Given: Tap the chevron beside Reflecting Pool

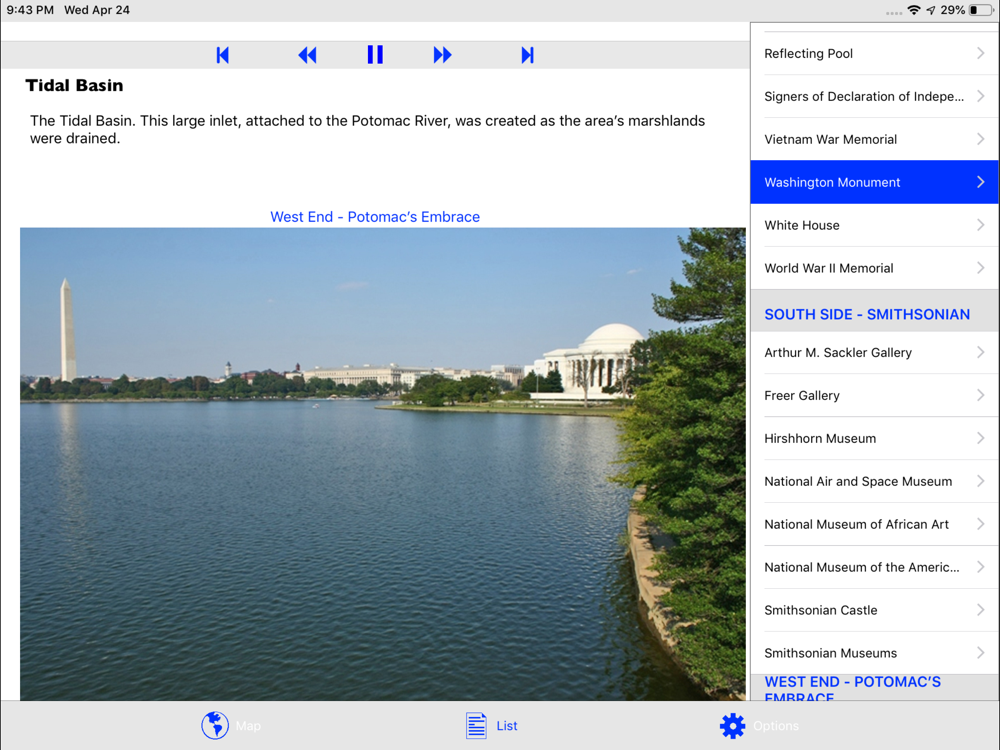Looking at the screenshot, I should 981,53.
